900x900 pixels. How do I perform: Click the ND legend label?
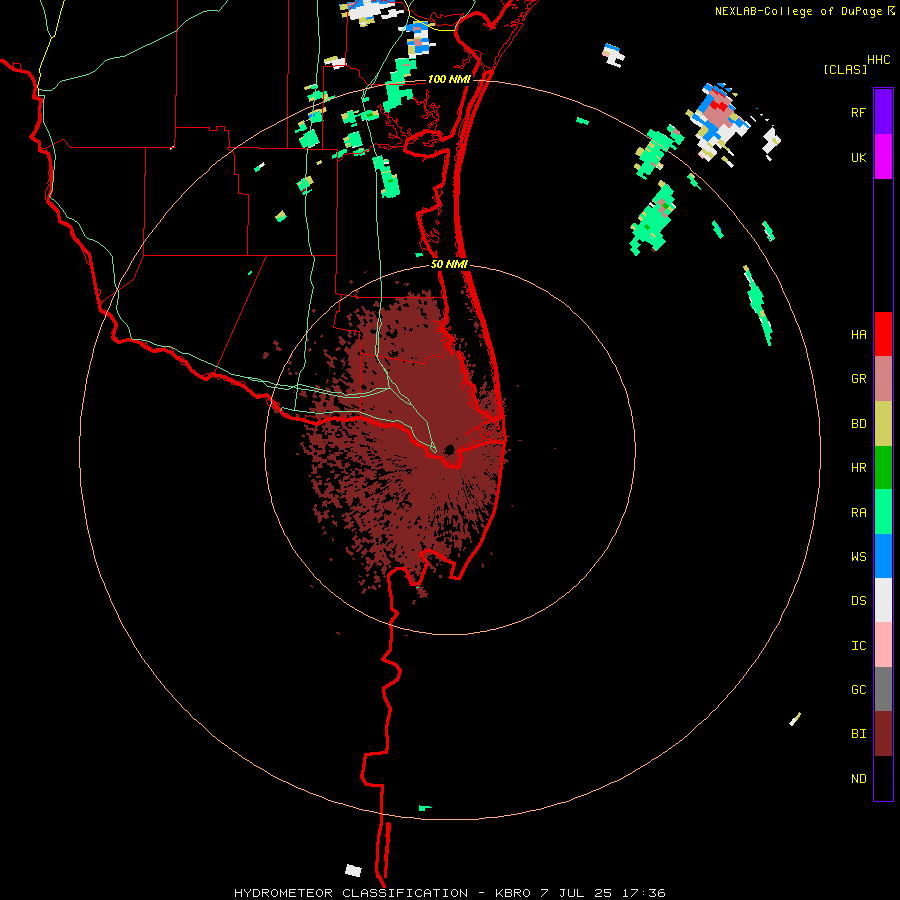[858, 779]
